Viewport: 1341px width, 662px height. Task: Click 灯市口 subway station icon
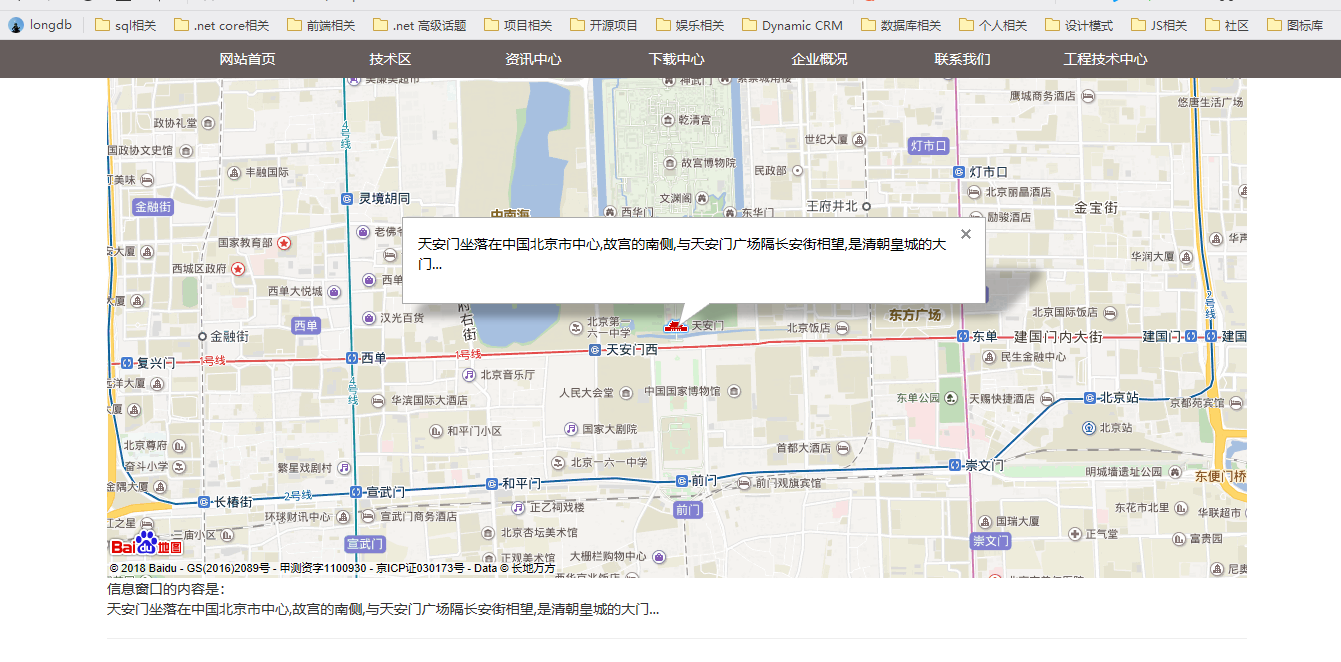click(959, 172)
